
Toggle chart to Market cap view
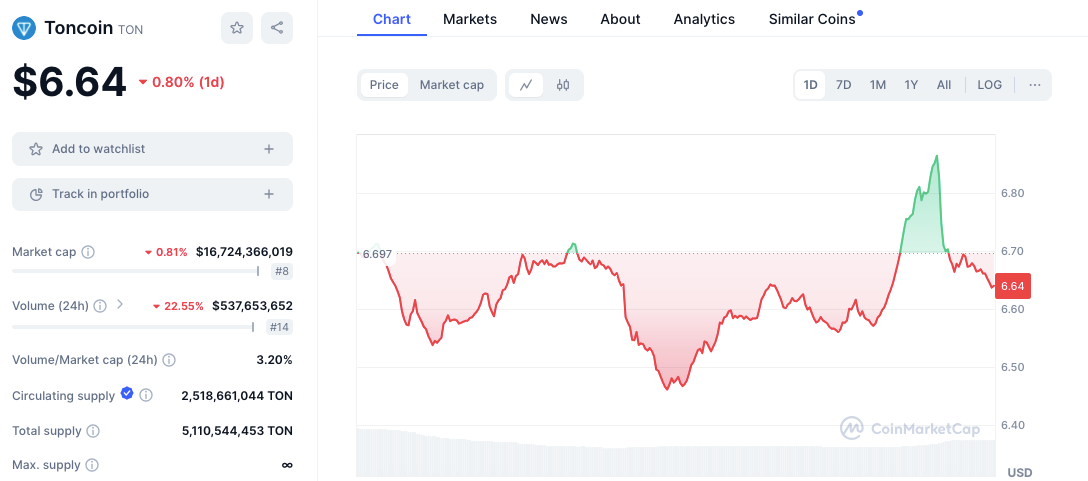(x=451, y=85)
